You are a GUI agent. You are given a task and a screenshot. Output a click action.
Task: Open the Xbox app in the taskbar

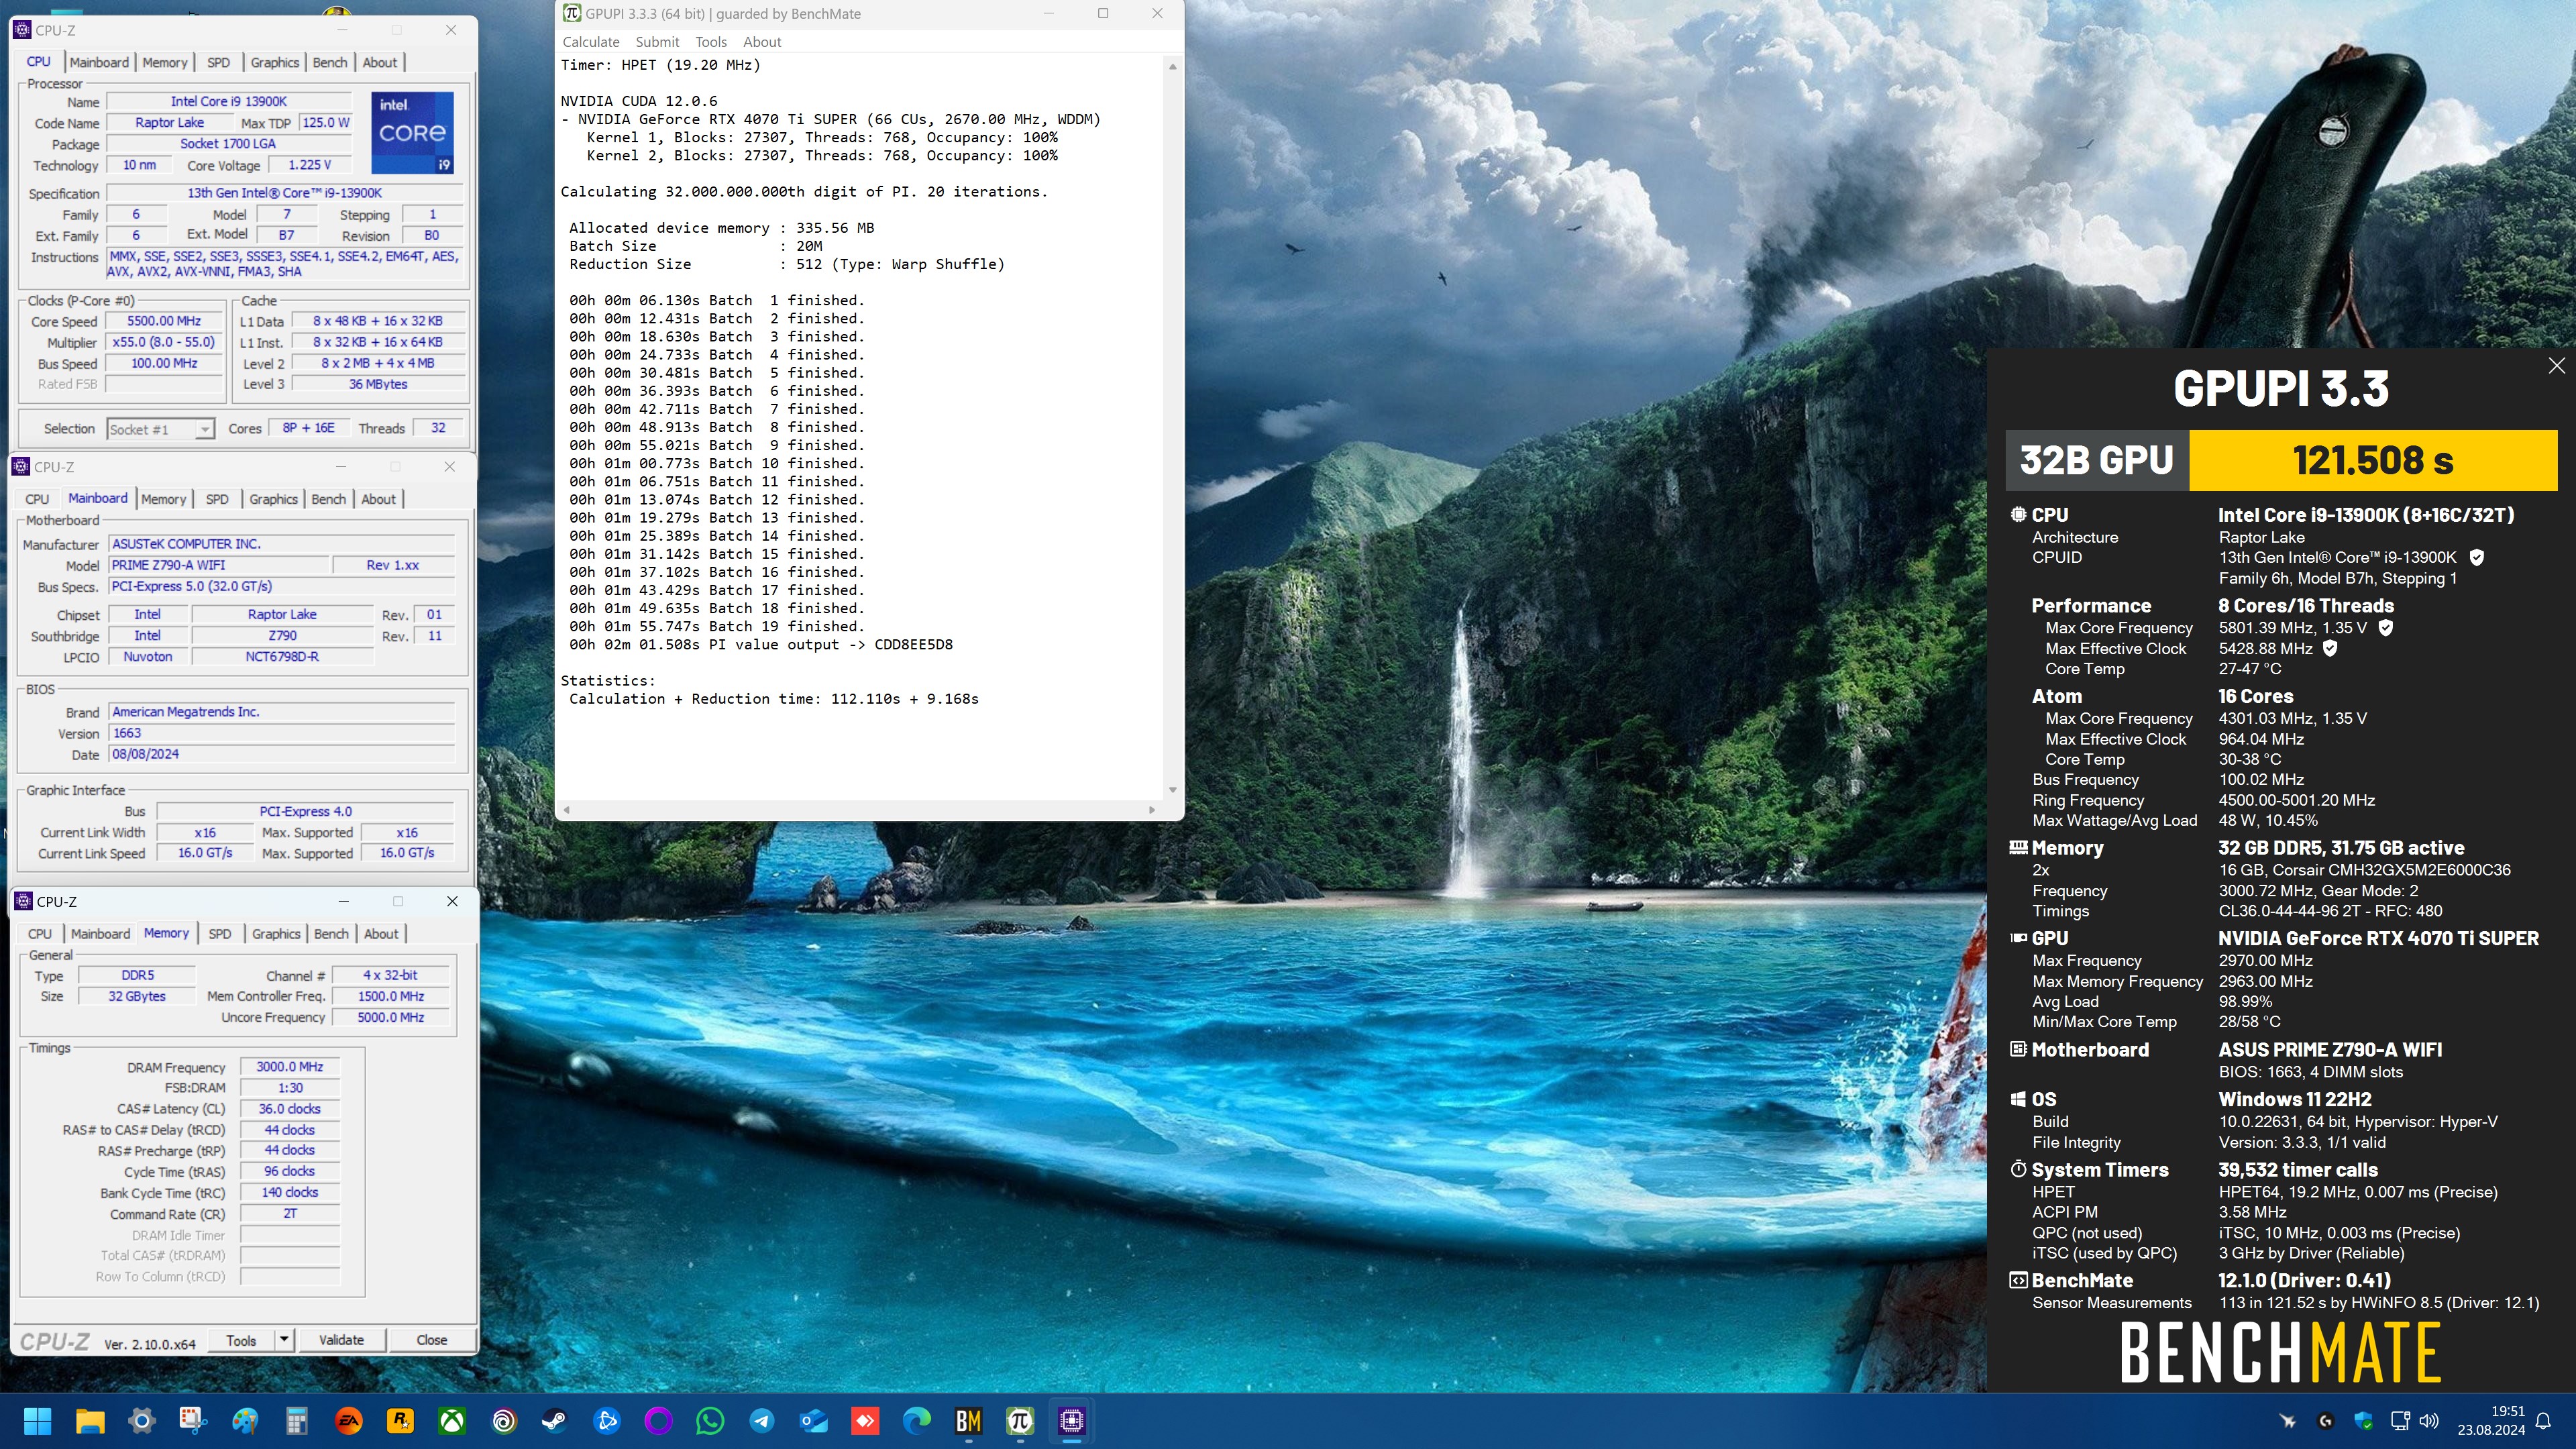pos(452,1421)
